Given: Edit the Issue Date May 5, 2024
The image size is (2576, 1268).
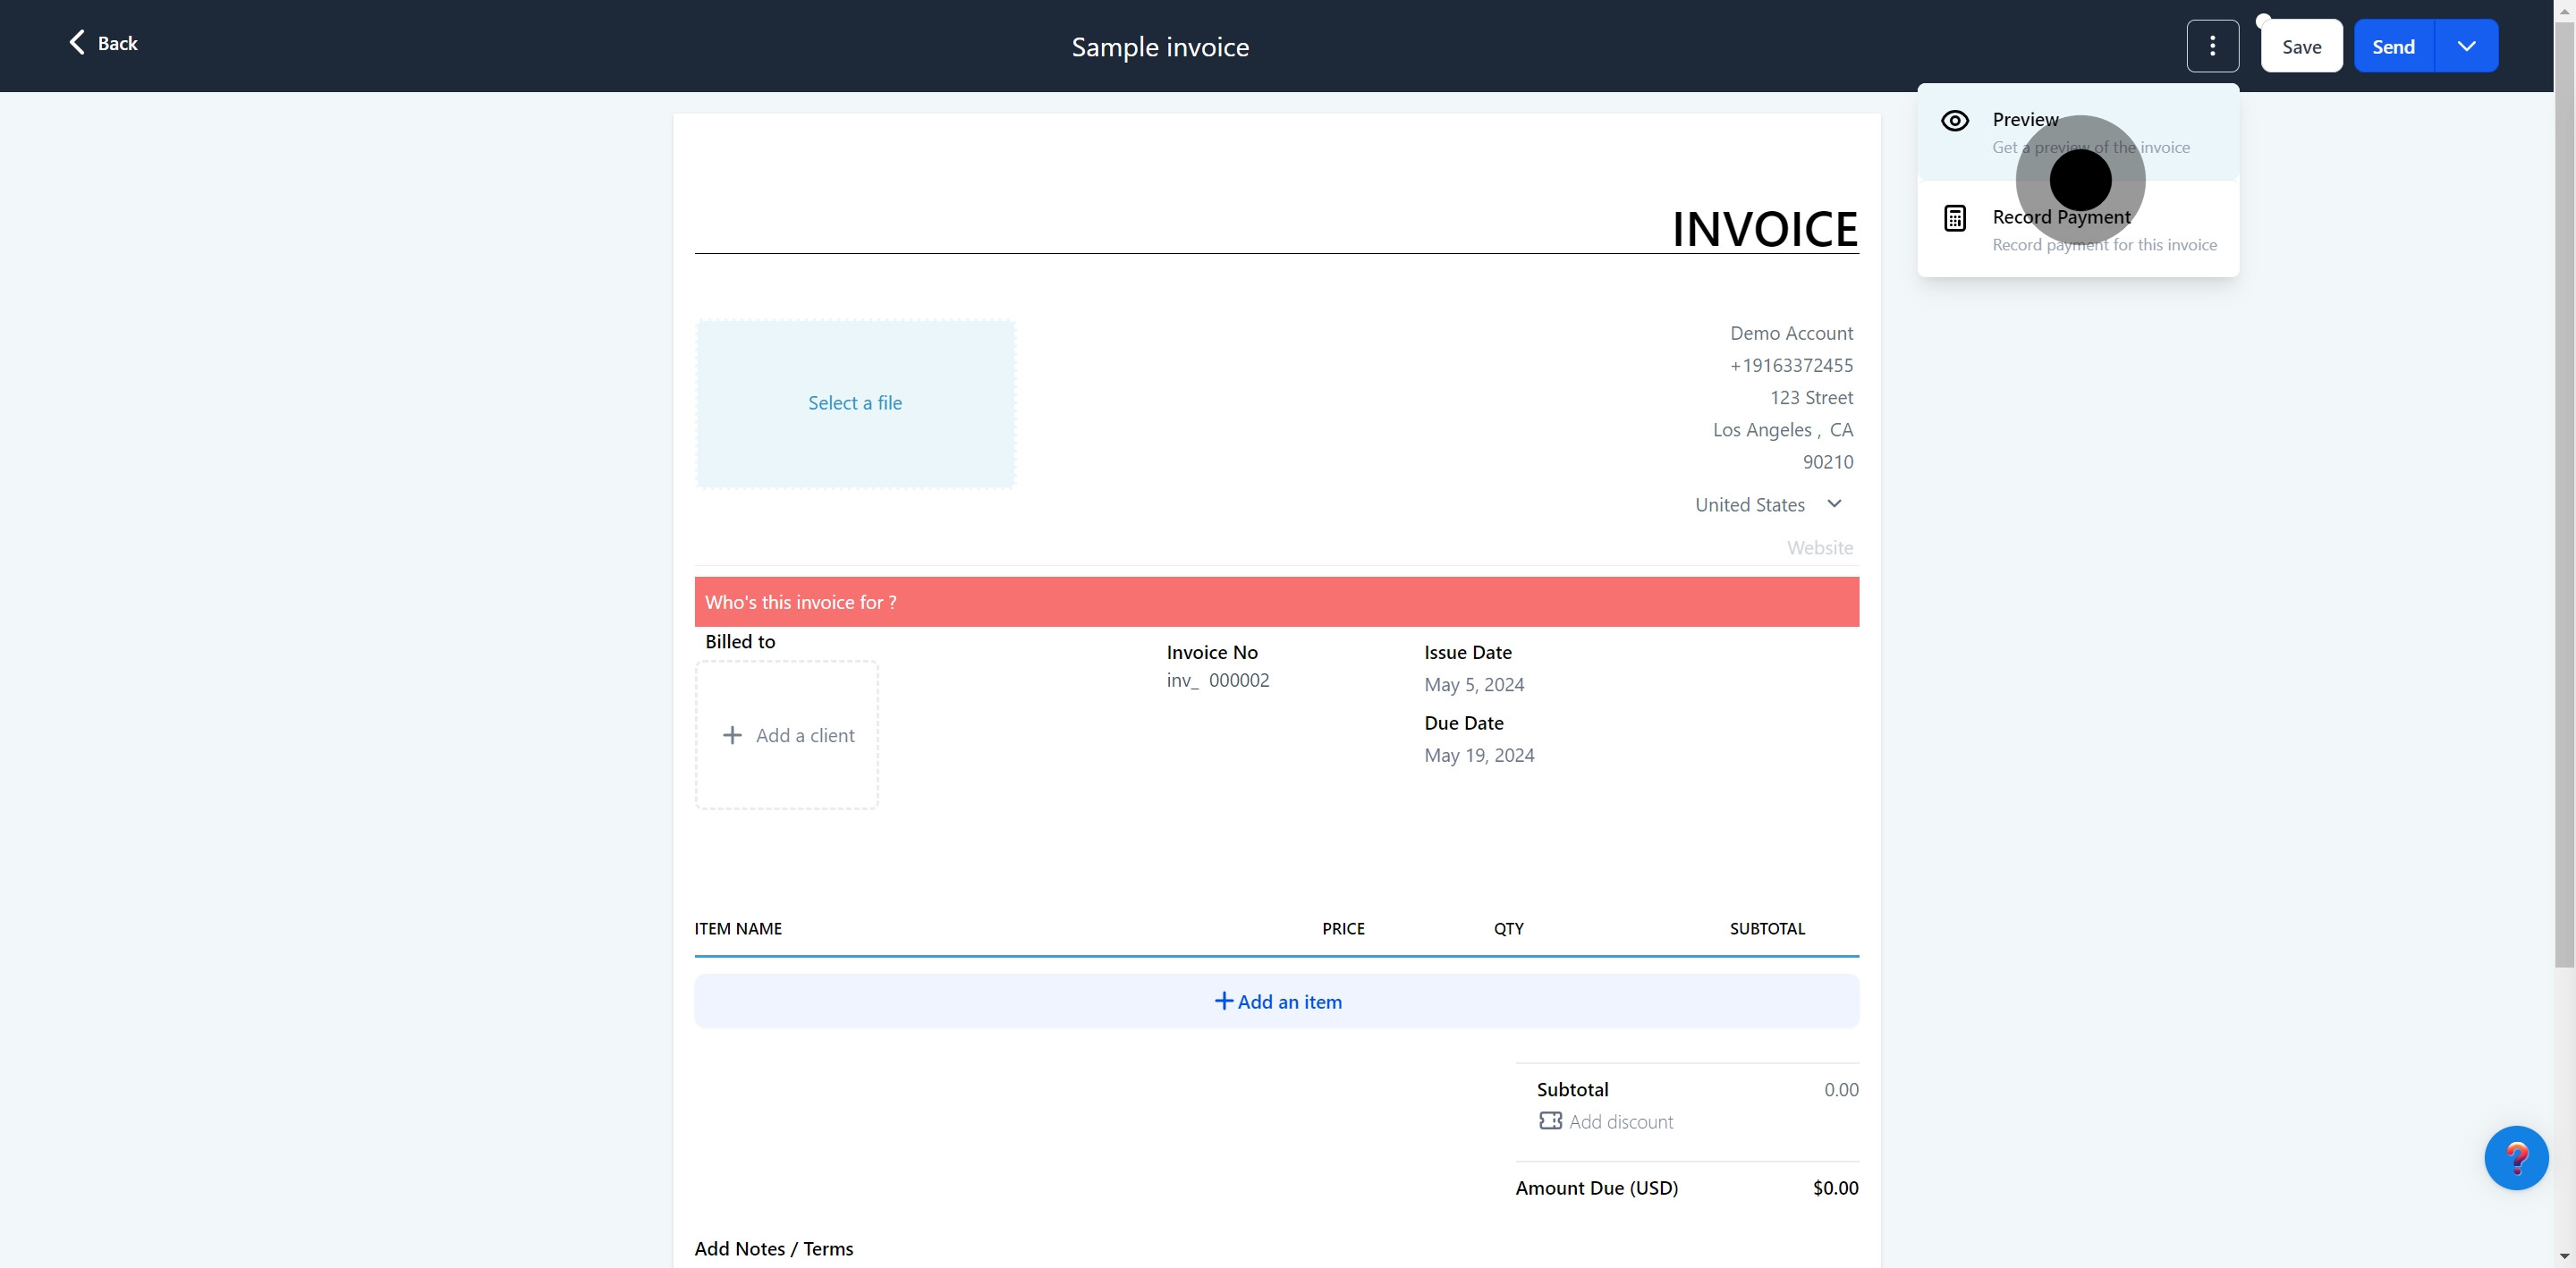Looking at the screenshot, I should (x=1474, y=685).
